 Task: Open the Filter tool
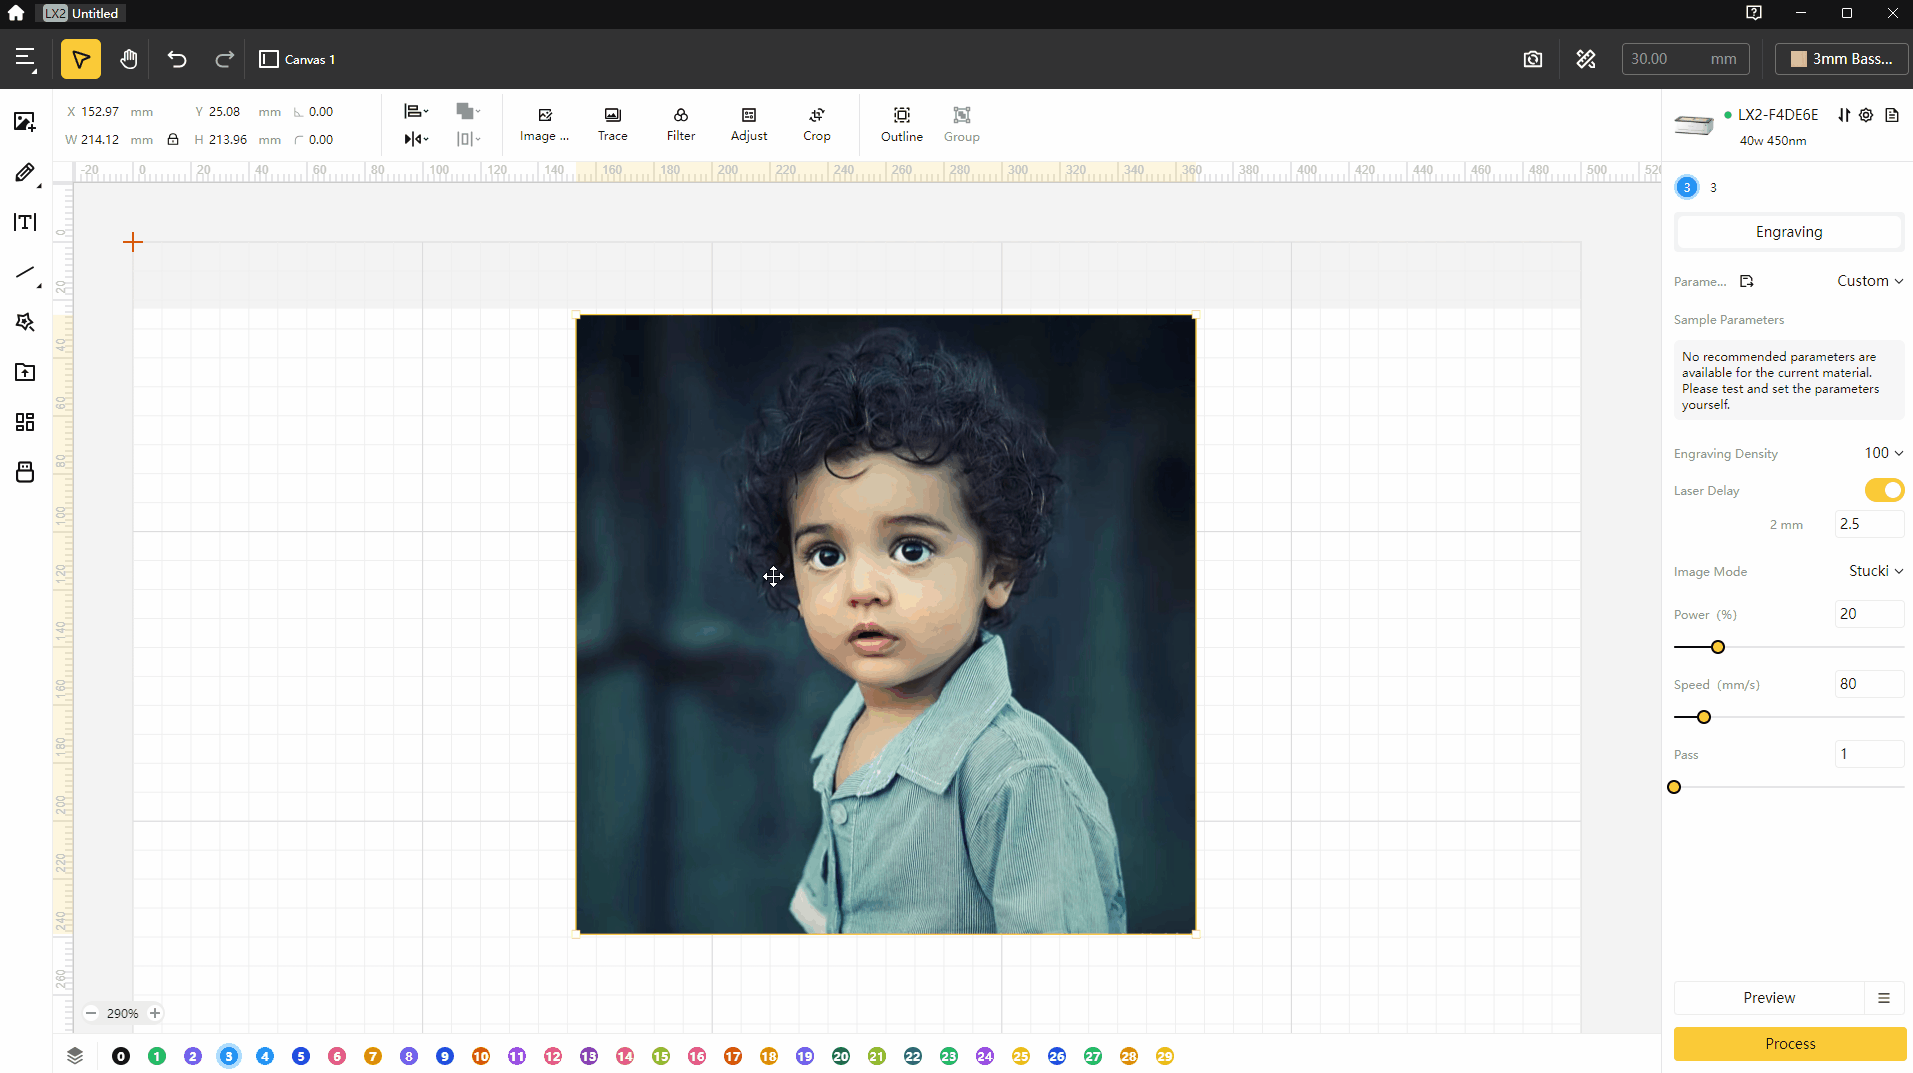680,123
